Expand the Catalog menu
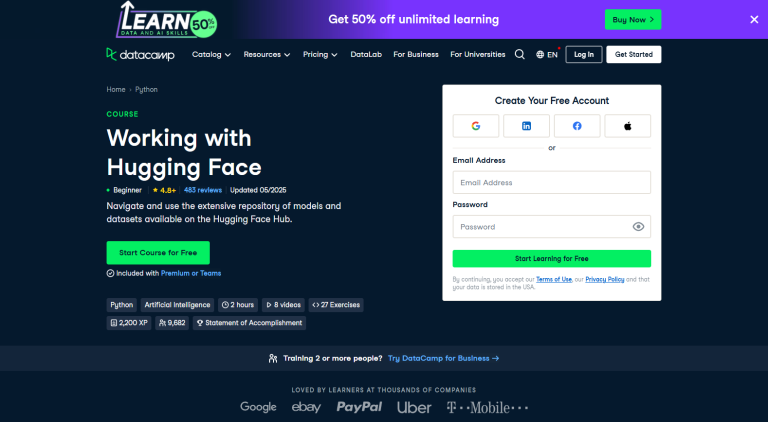Image resolution: width=768 pixels, height=422 pixels. click(211, 54)
